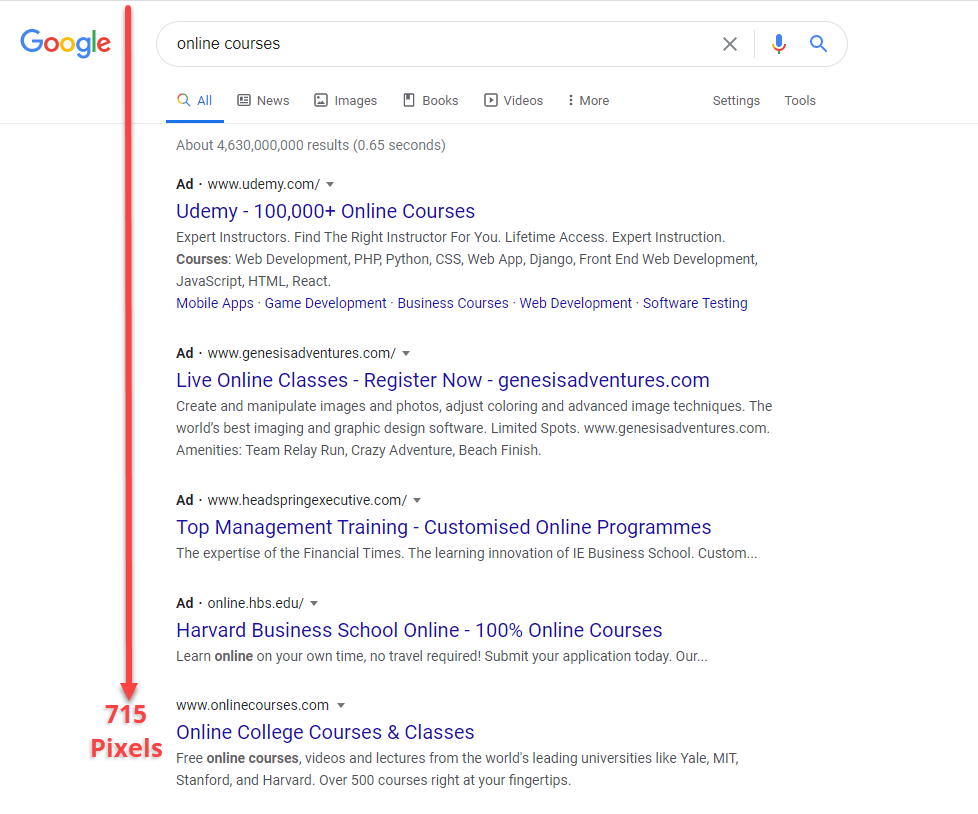The image size is (978, 814).
Task: Clear the search box with the X icon
Action: coord(730,44)
